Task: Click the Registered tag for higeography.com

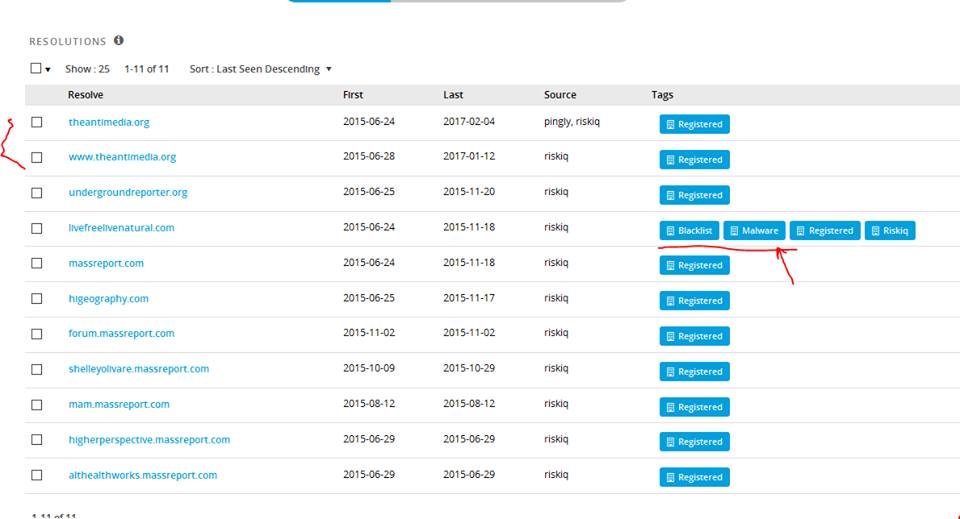Action: [x=694, y=301]
